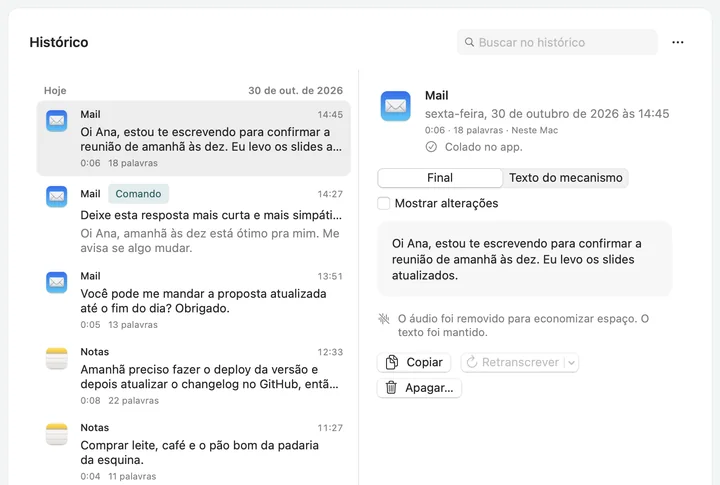
Task: Click the 13:51 timestamp
Action: pos(330,276)
